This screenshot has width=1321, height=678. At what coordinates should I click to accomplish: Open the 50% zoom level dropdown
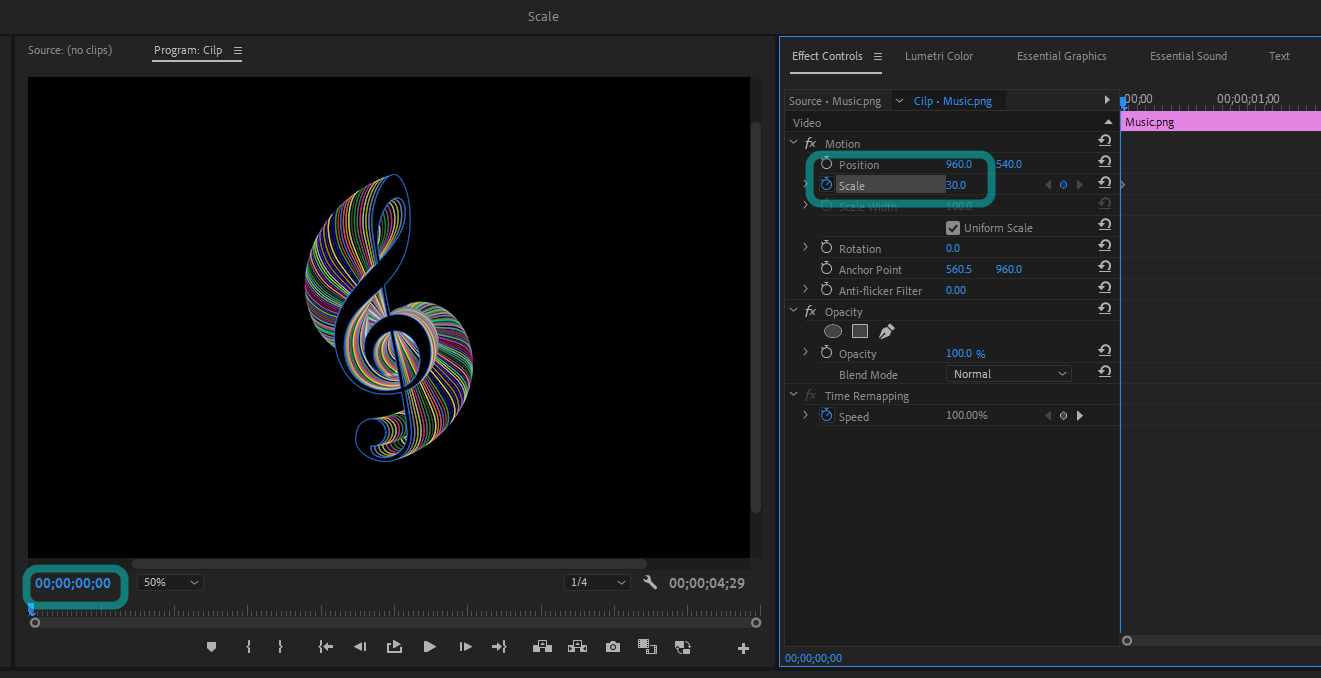(171, 582)
